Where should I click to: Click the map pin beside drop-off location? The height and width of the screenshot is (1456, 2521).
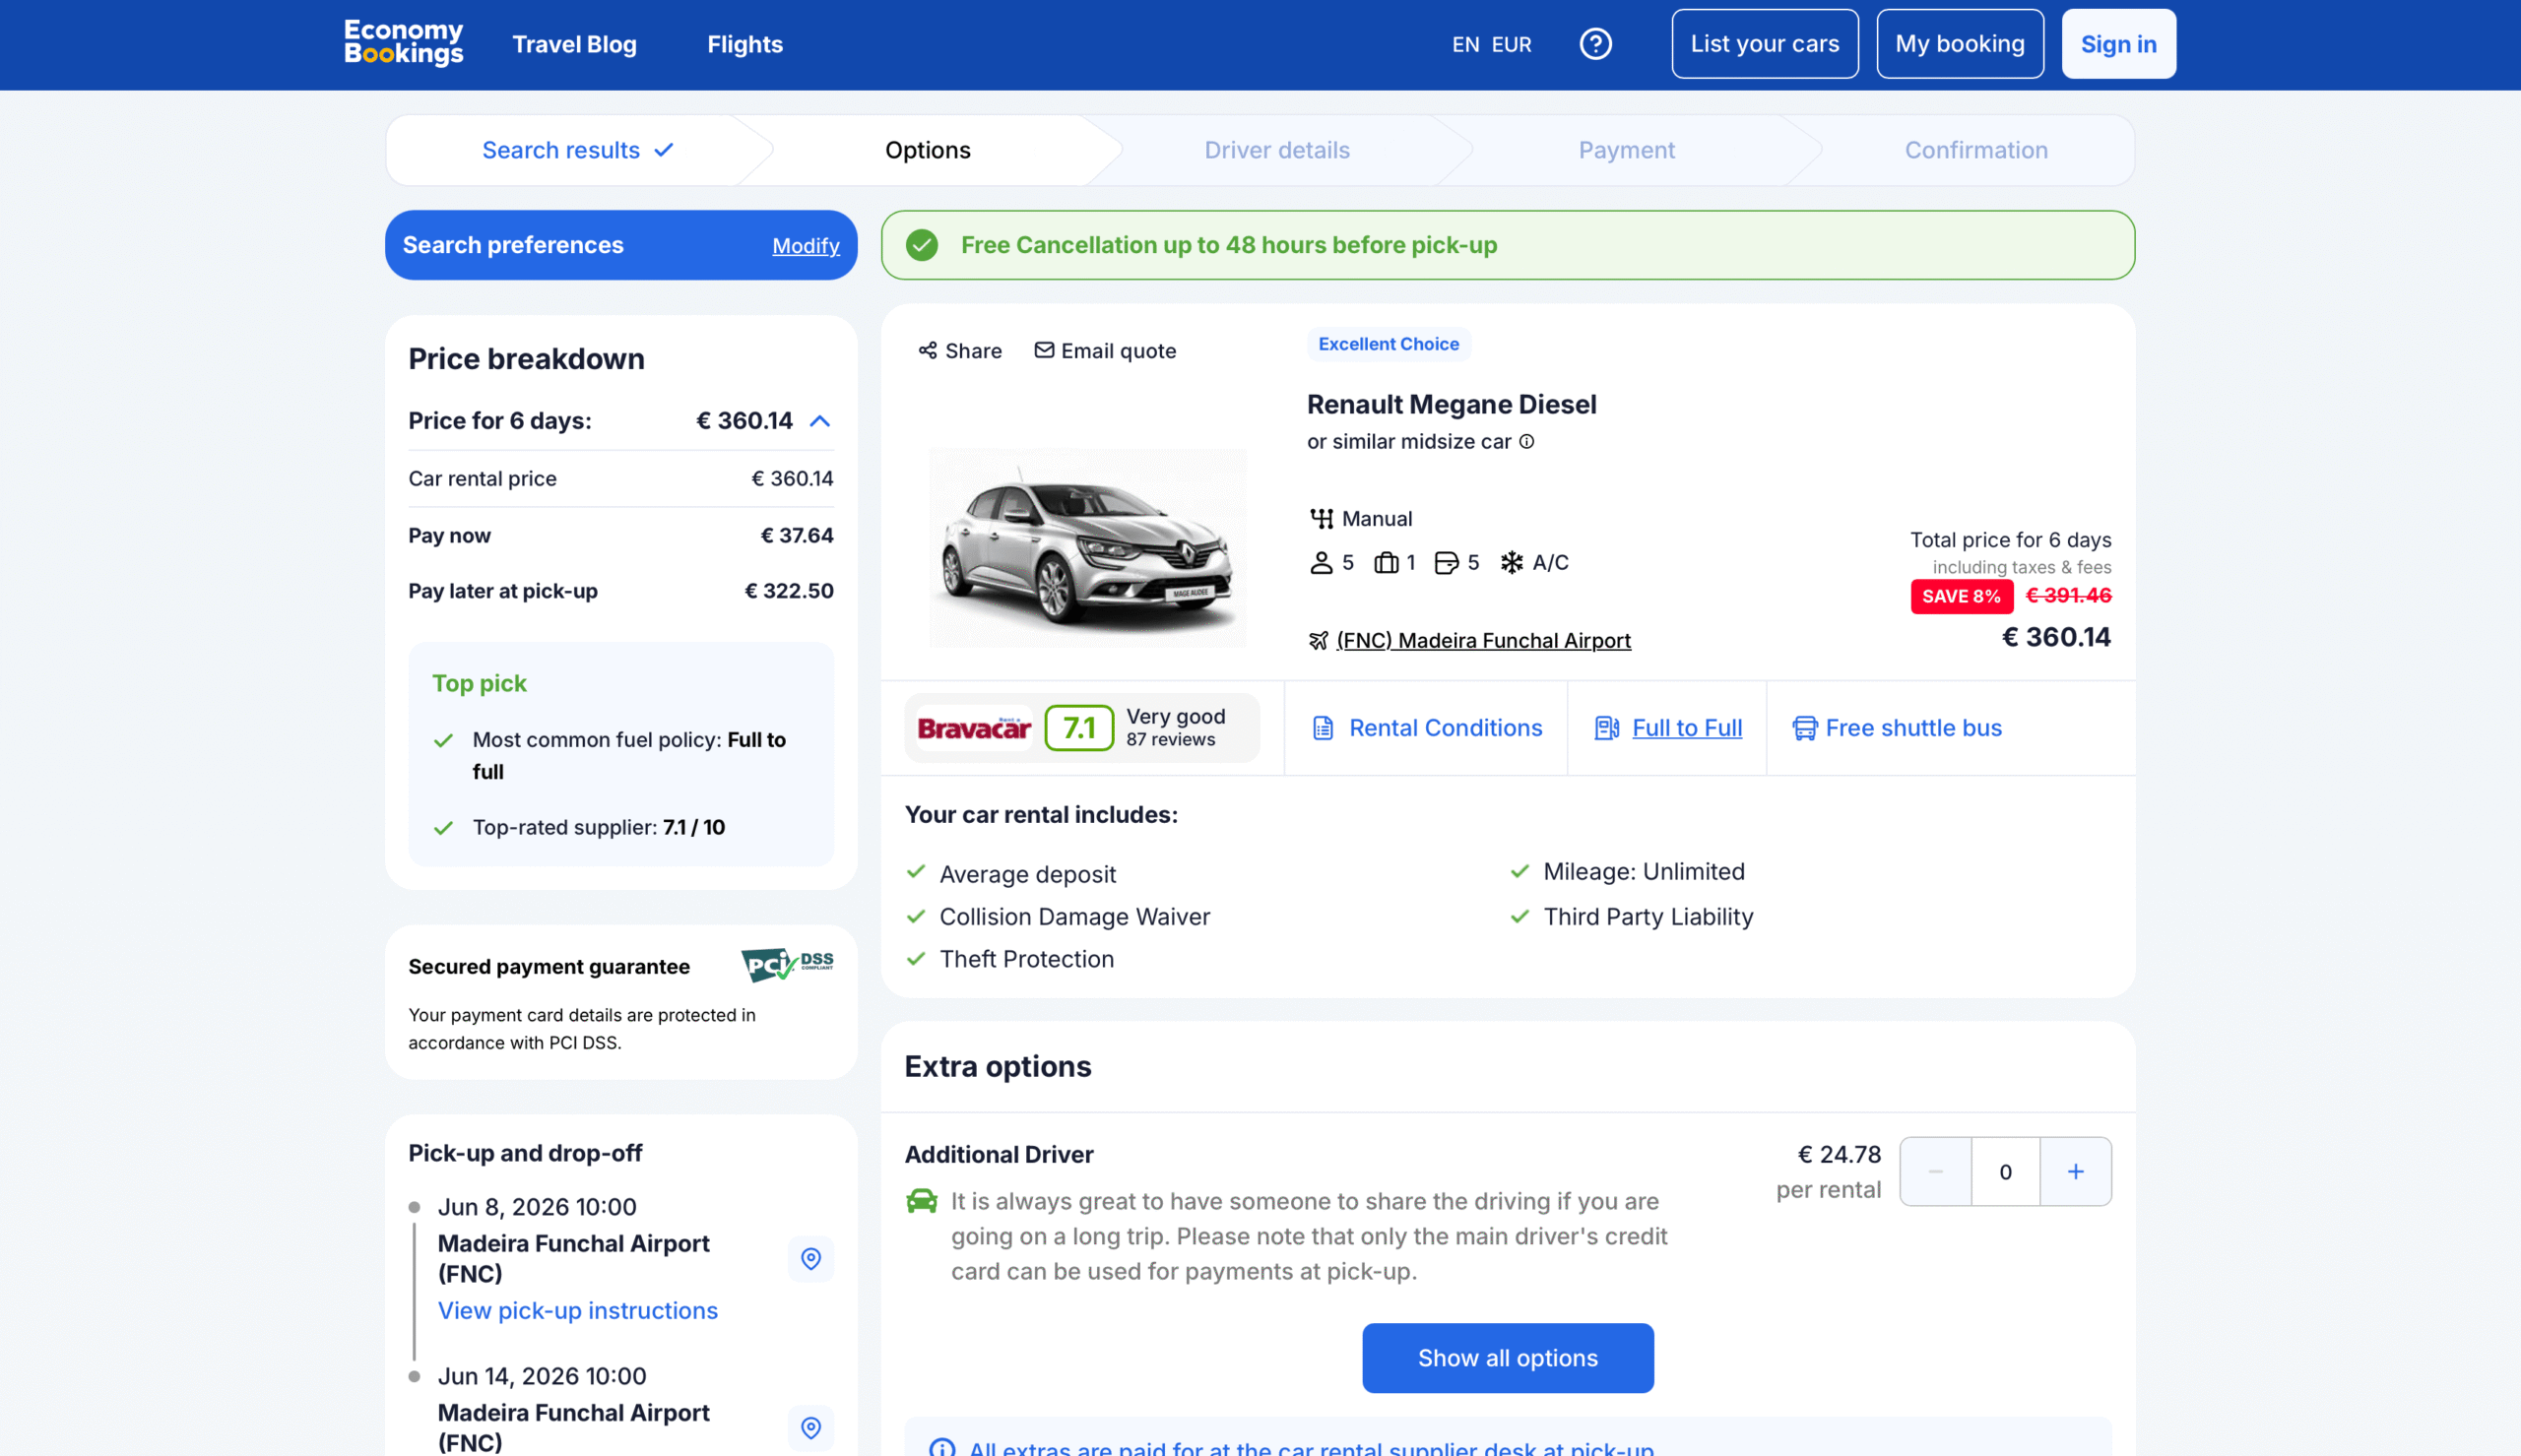(x=811, y=1428)
